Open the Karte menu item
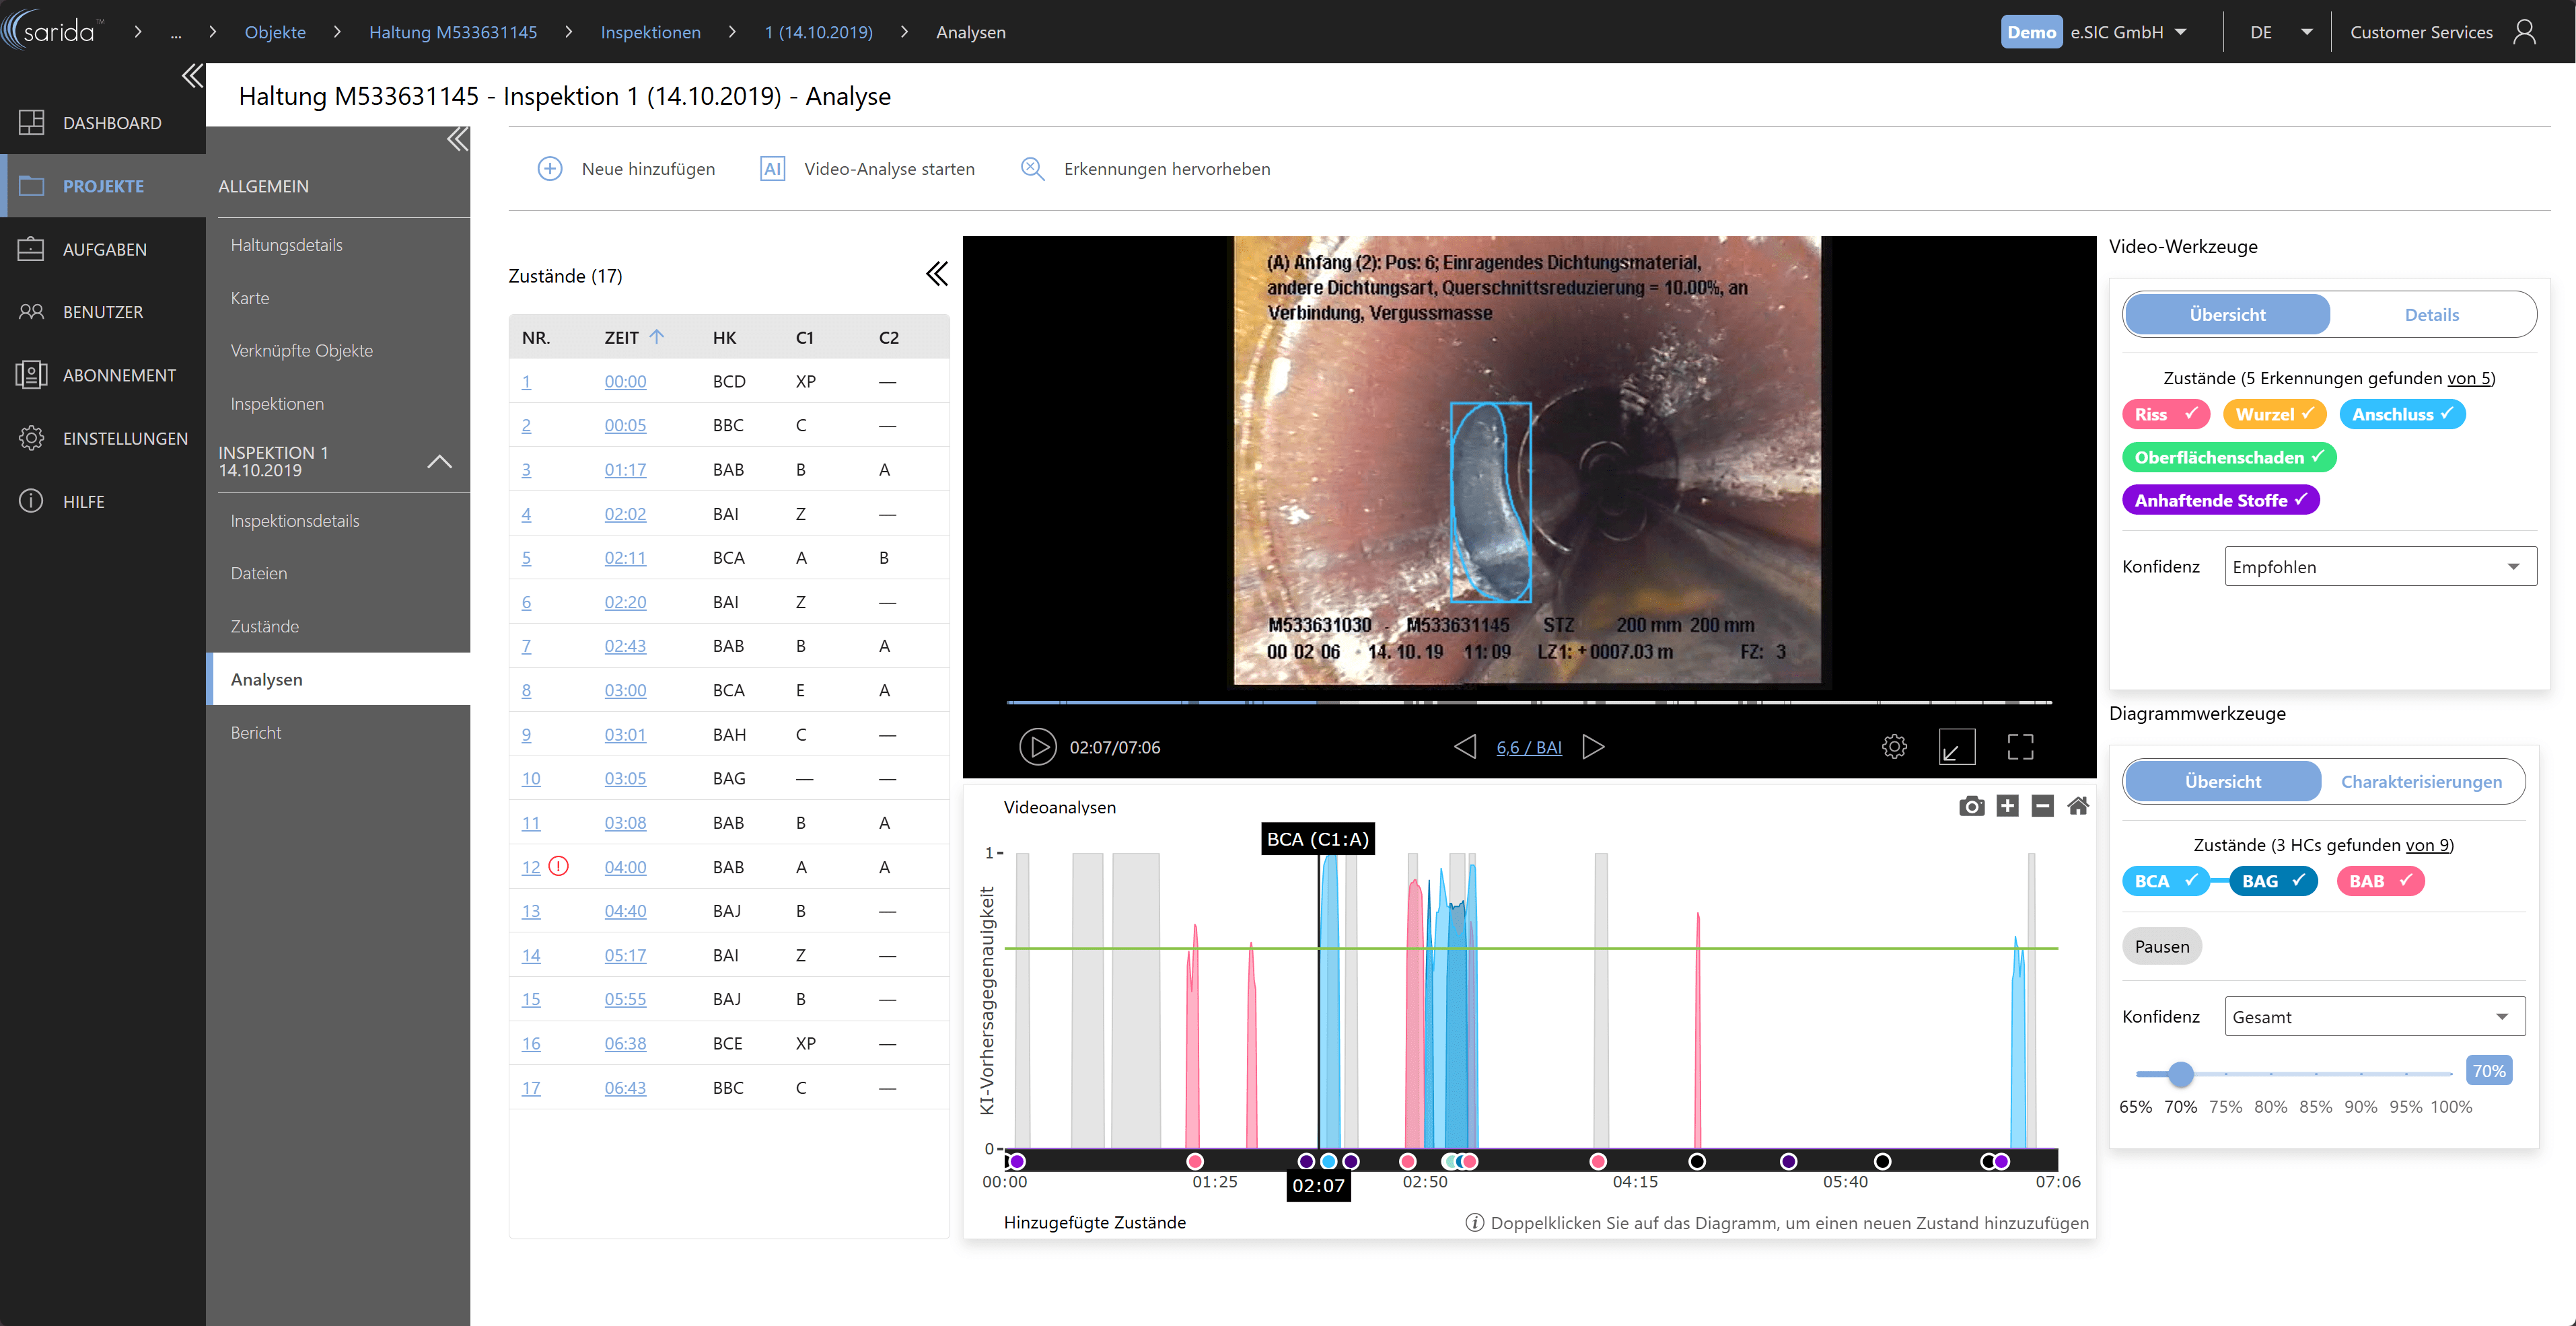 tap(249, 298)
